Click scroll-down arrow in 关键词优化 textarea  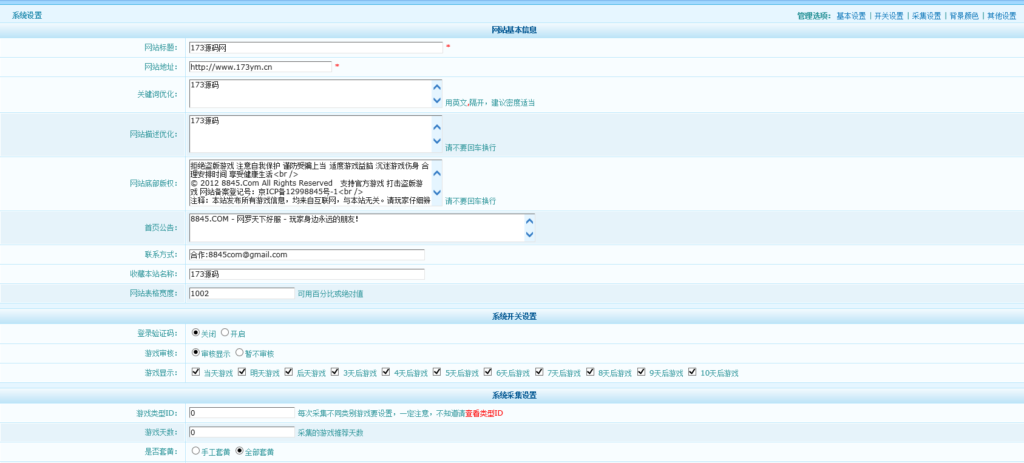click(436, 100)
